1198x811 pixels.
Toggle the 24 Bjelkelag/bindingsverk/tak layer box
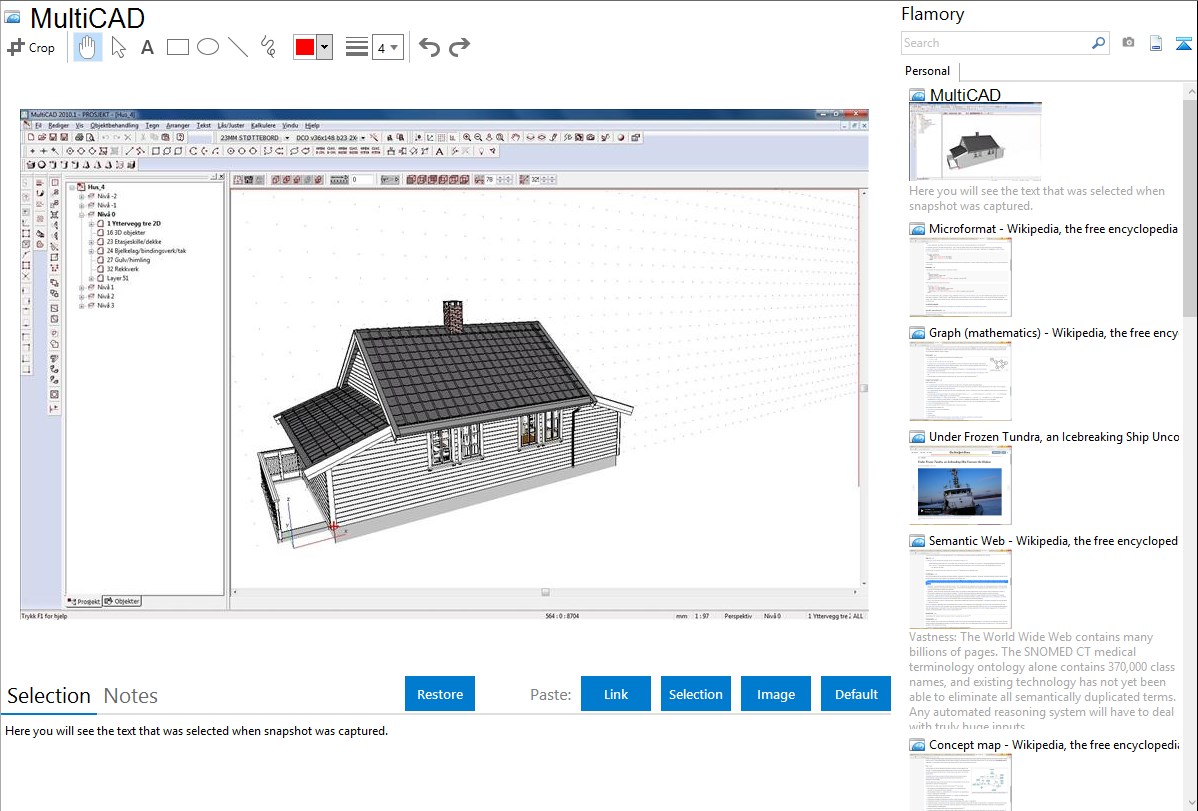coord(100,251)
